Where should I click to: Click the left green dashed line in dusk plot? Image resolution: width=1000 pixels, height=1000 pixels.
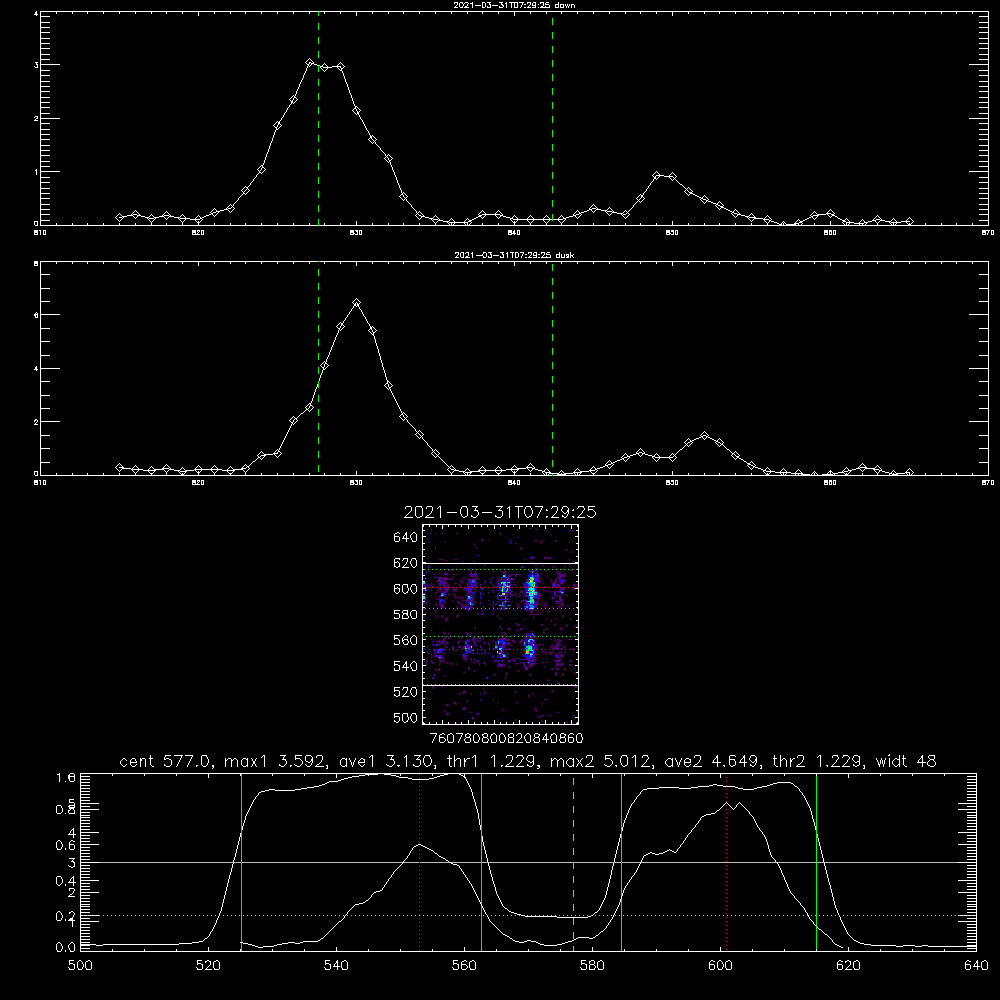pyautogui.click(x=318, y=368)
